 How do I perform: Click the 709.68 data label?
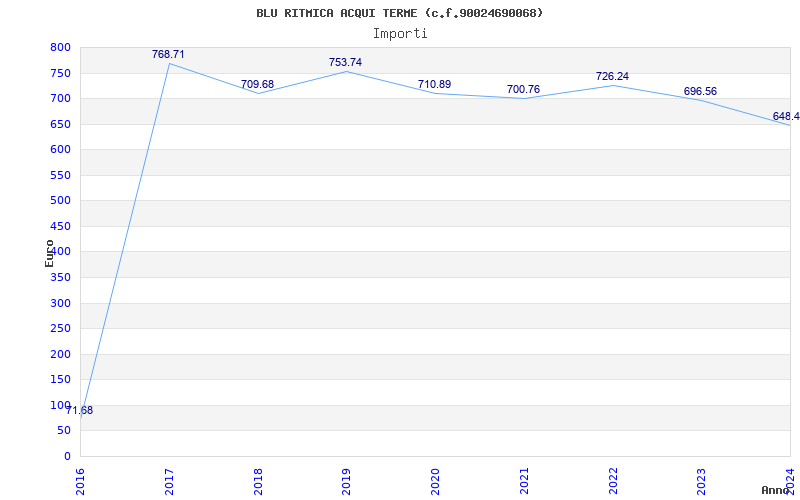pos(257,84)
